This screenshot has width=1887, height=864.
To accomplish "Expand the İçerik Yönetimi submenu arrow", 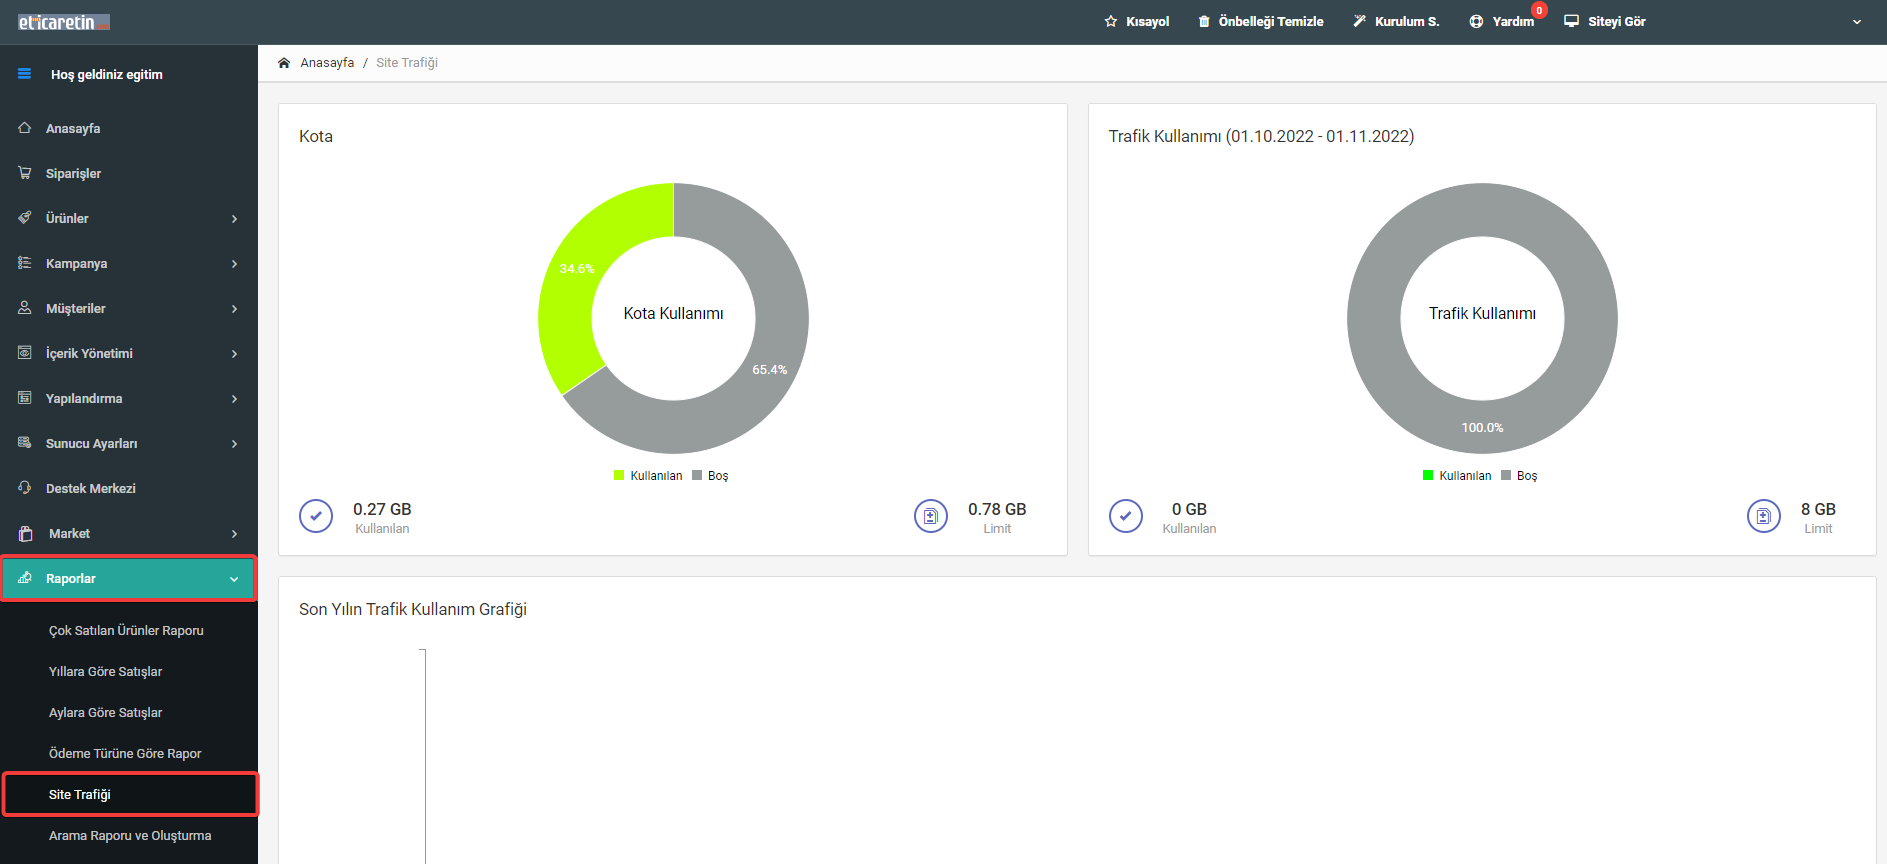I will point(234,354).
